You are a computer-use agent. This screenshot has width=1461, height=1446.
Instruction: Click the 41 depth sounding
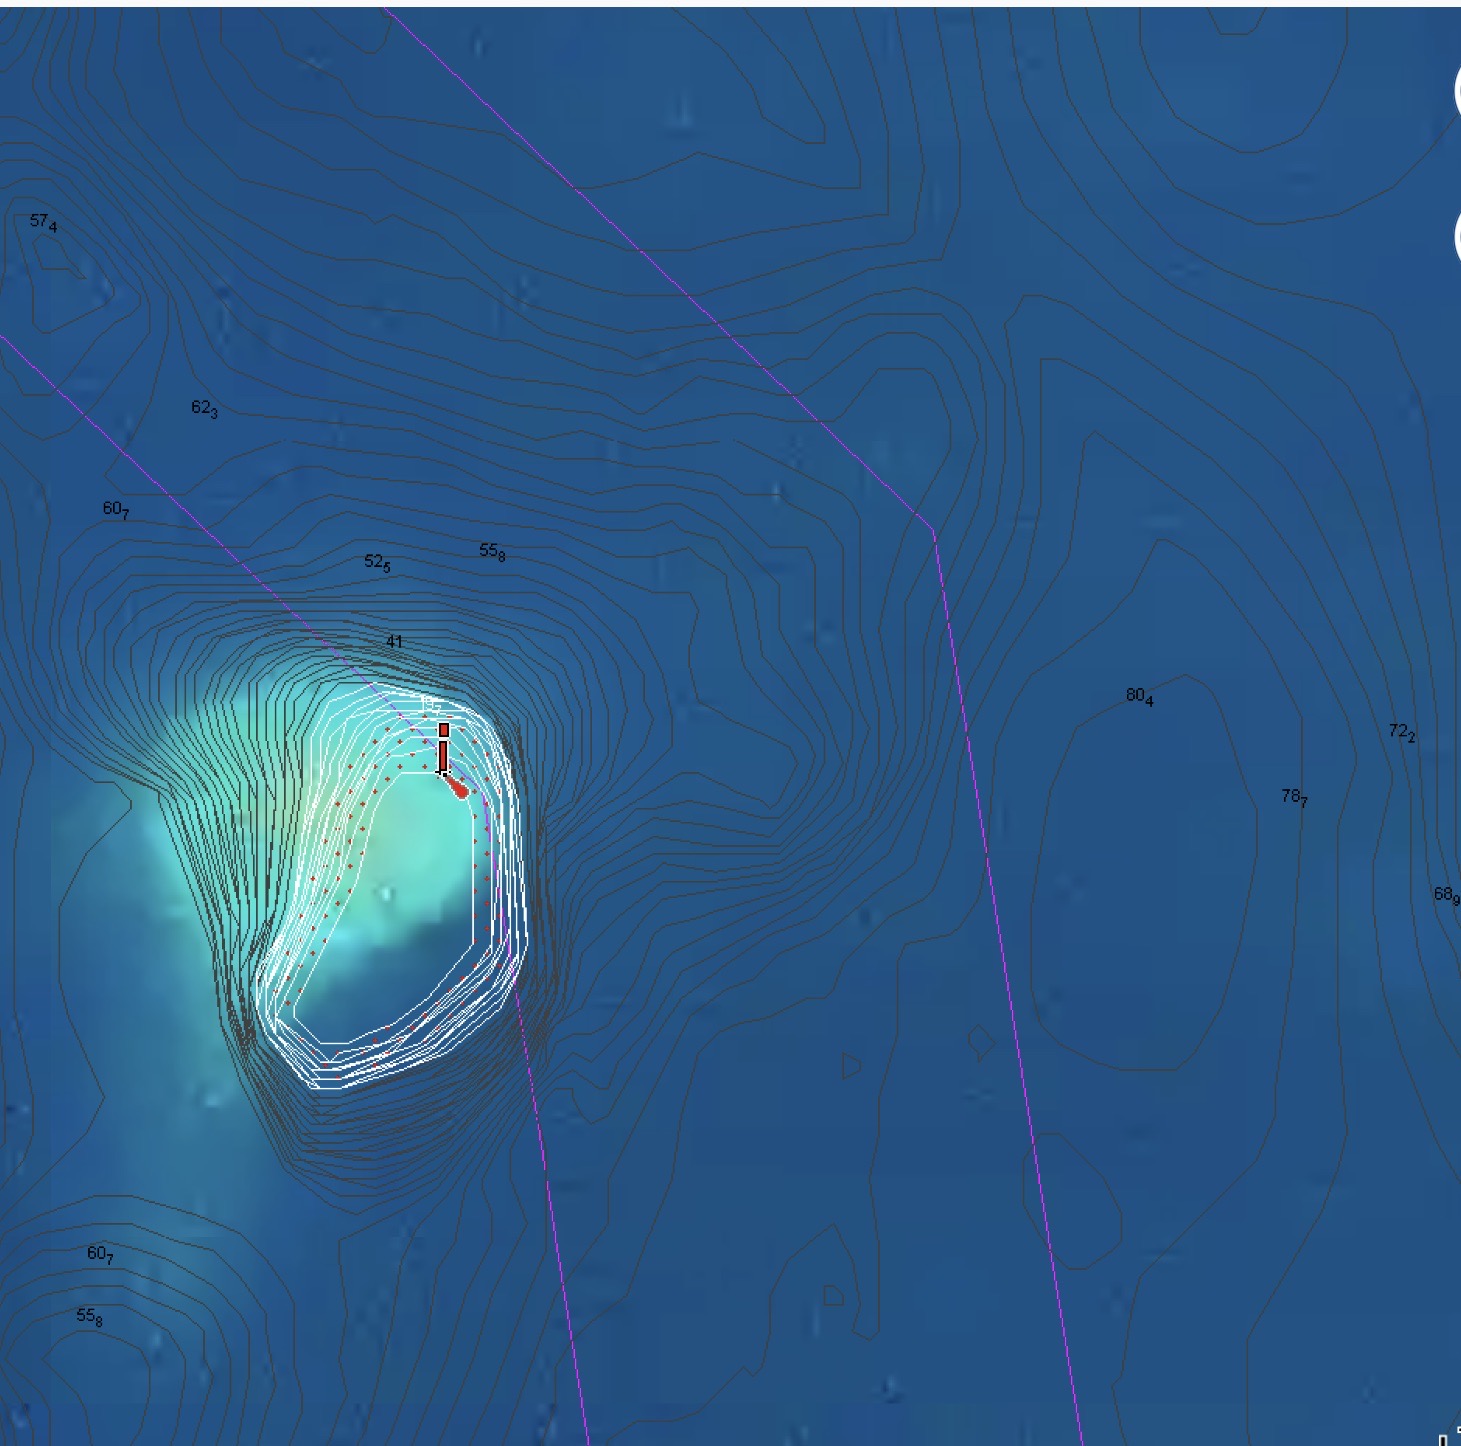pos(394,641)
